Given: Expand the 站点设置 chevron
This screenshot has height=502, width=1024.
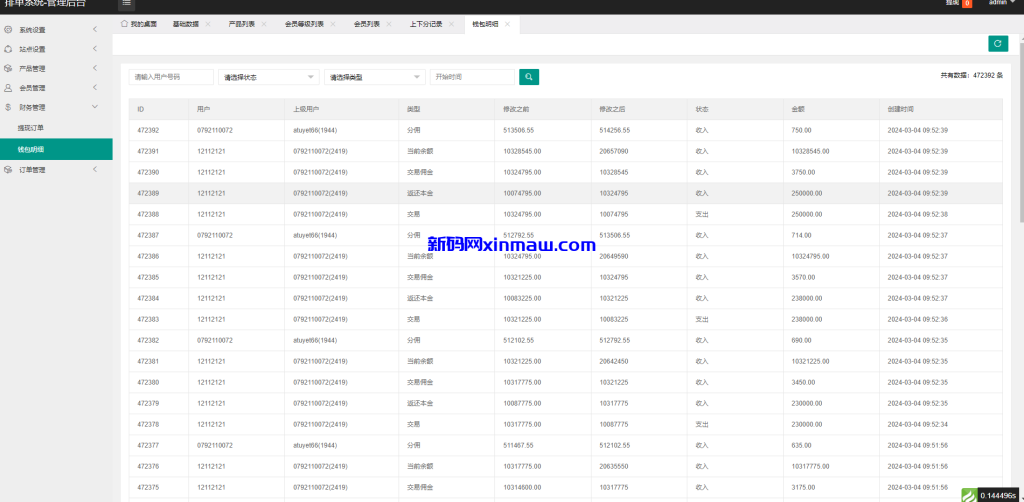Looking at the screenshot, I should click(95, 49).
